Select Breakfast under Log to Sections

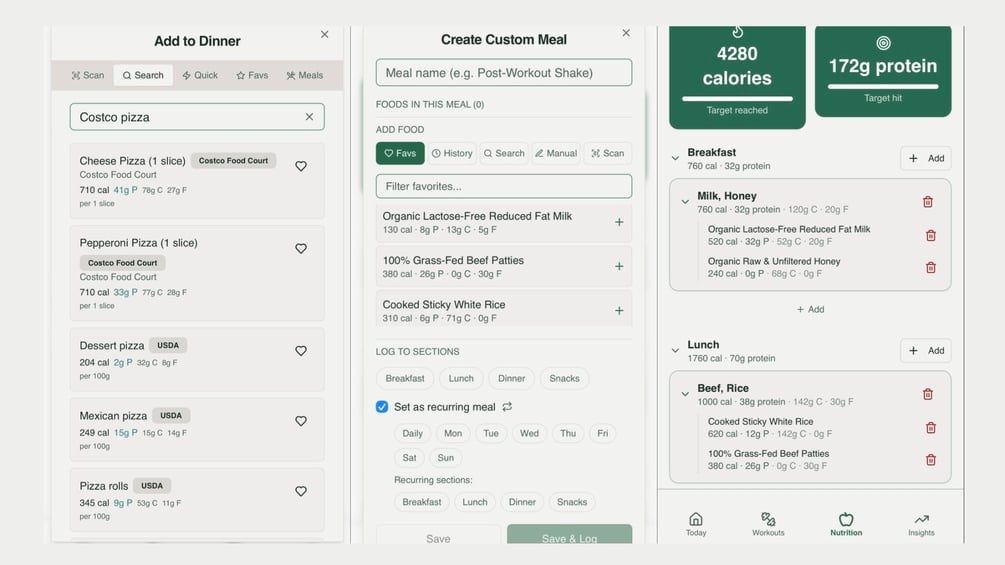point(405,379)
